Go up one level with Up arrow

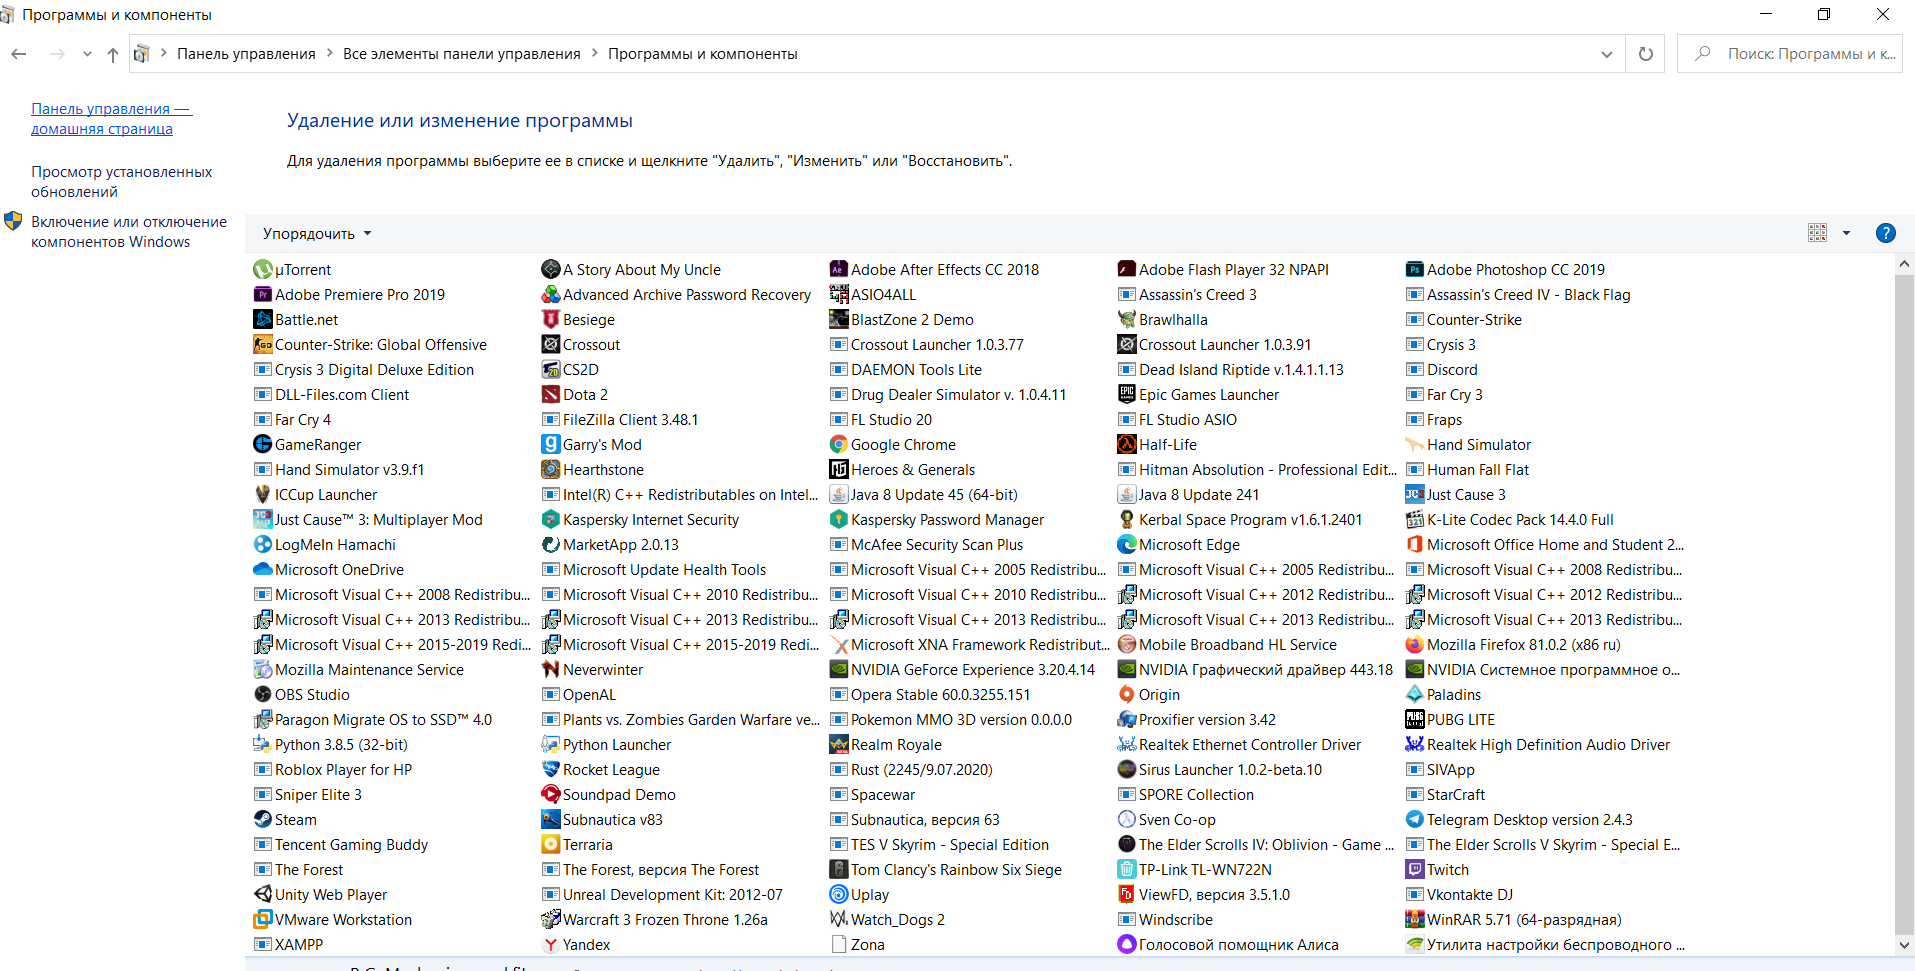pos(112,54)
